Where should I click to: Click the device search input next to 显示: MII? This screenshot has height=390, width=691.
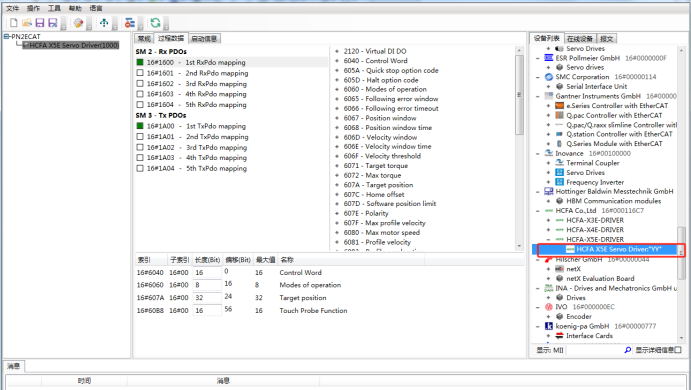point(594,350)
